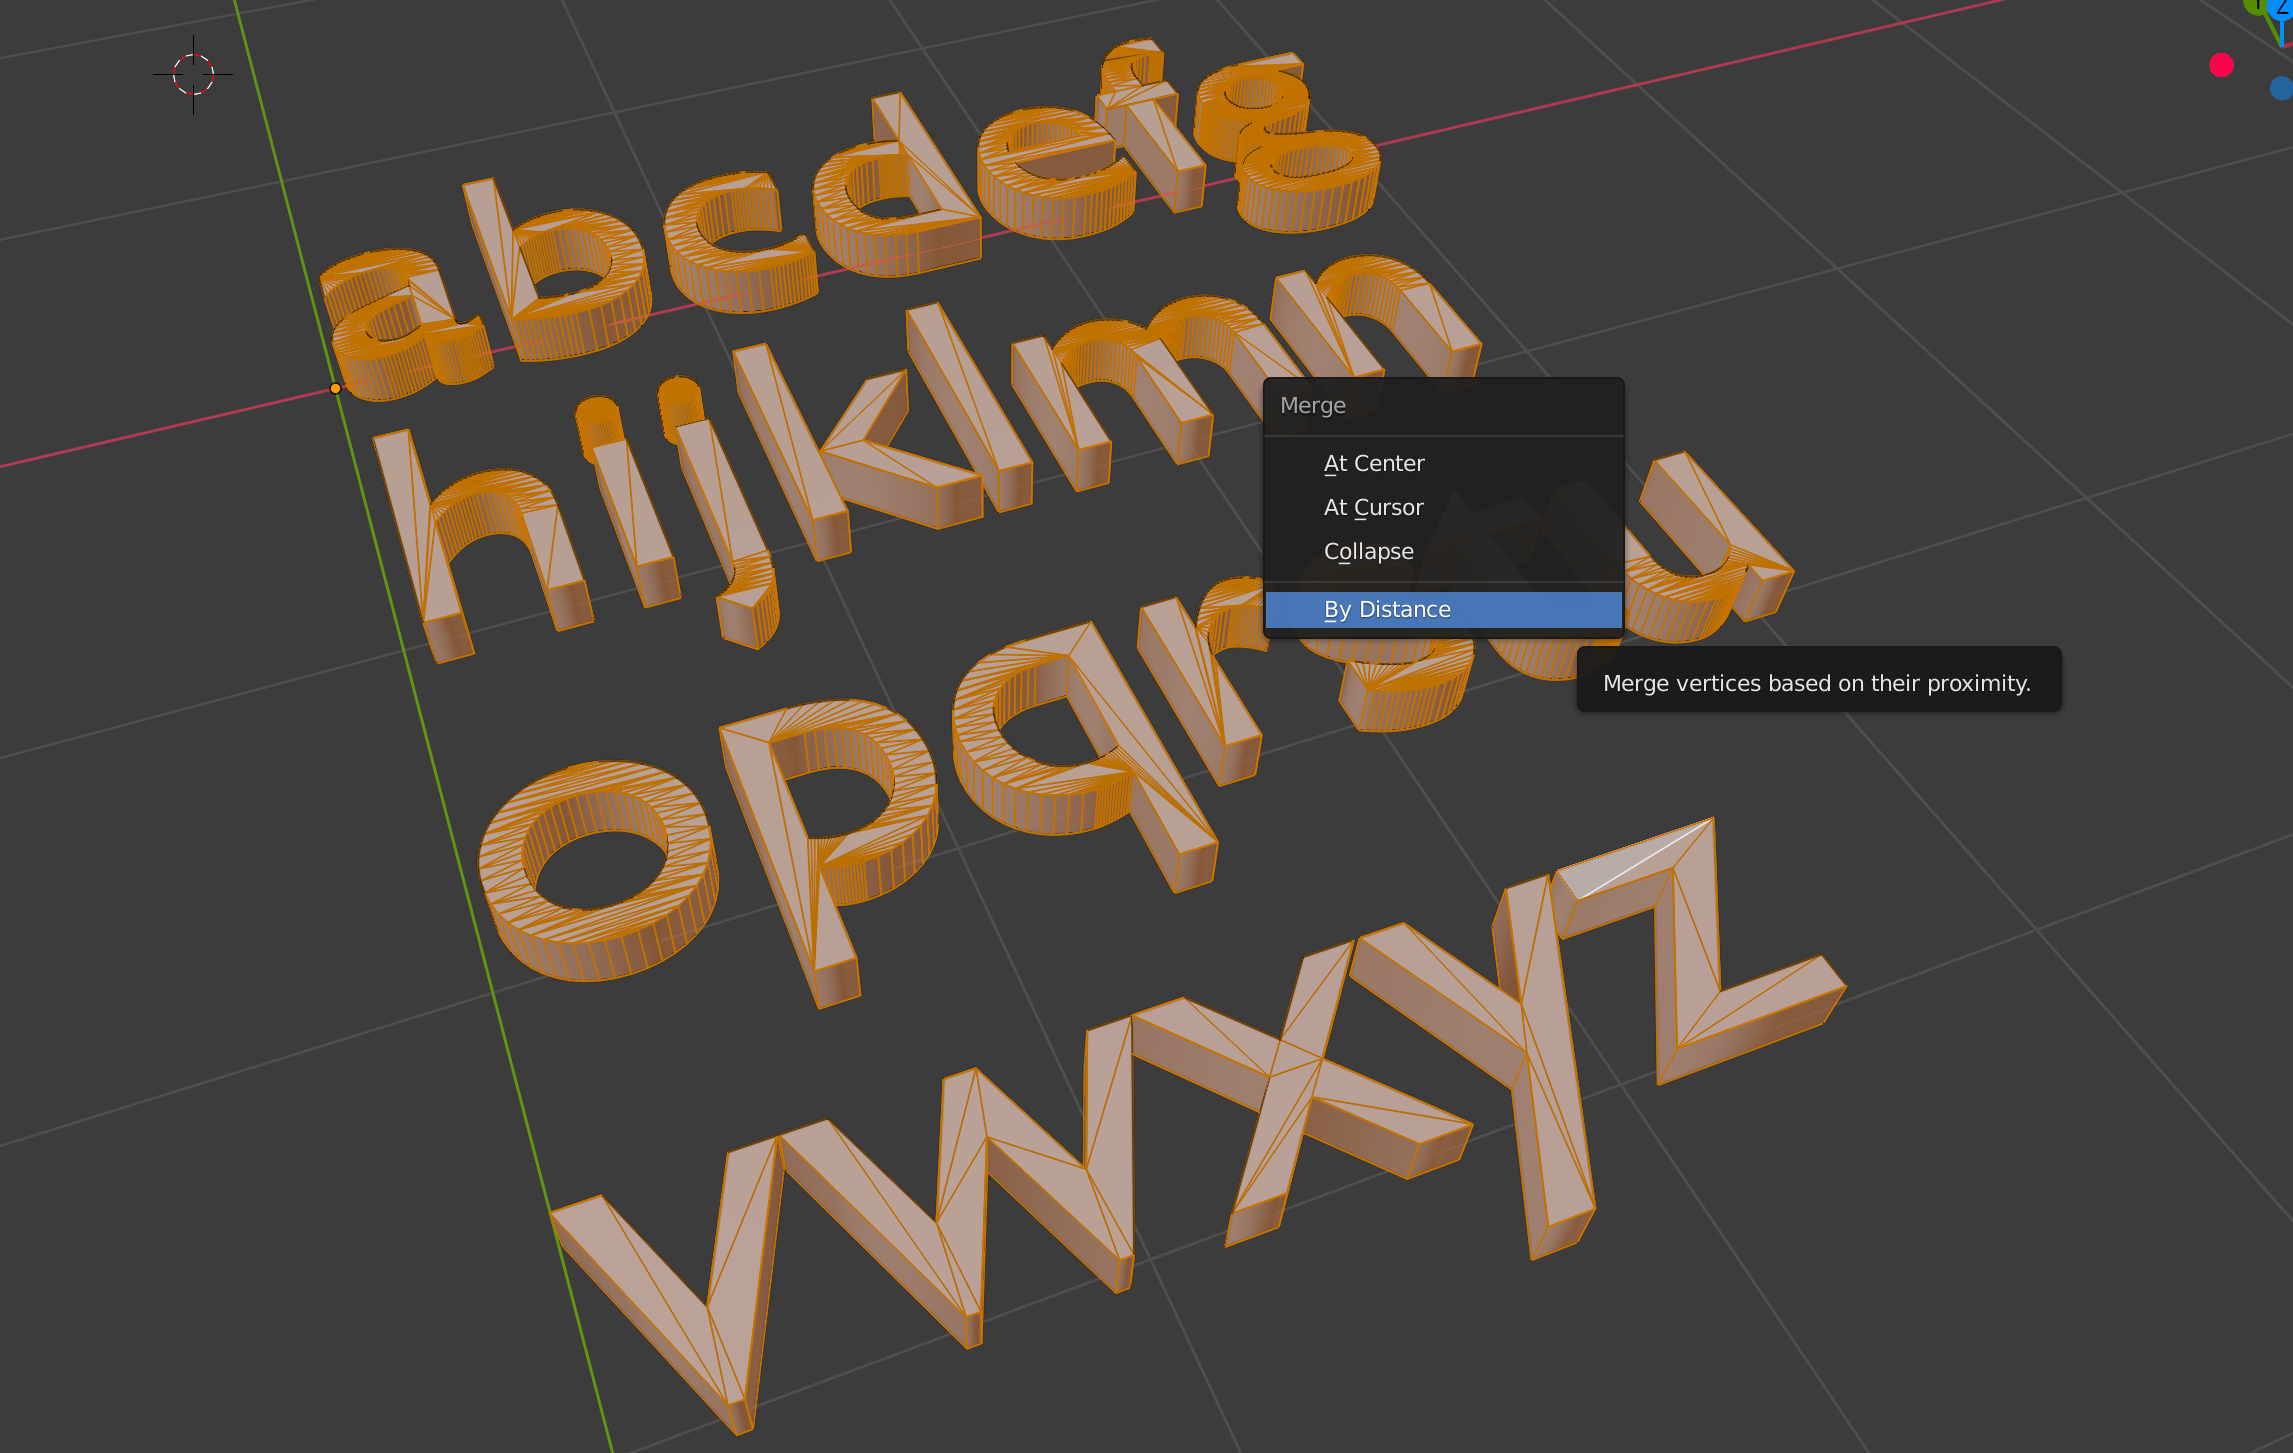
Task: Choose At Cursor merge option
Action: (1372, 508)
